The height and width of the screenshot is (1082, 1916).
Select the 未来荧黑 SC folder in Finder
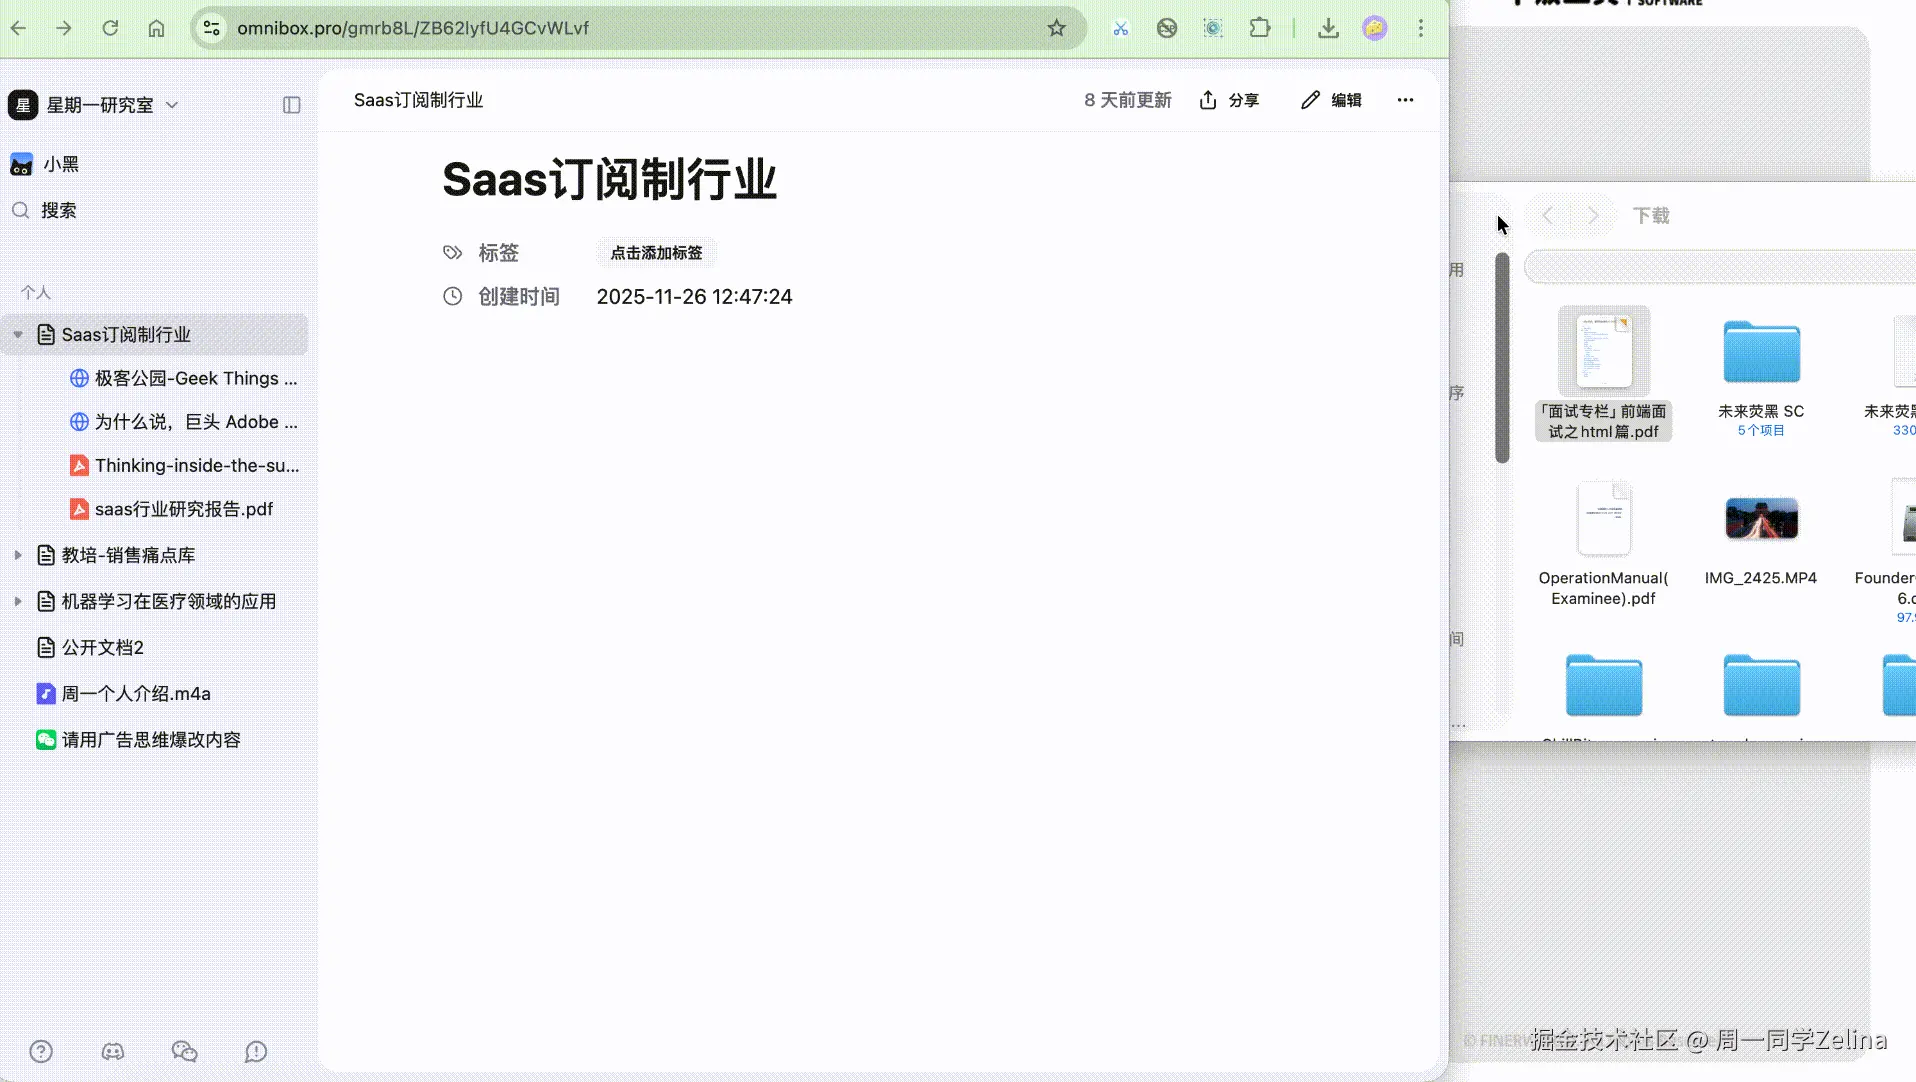click(x=1761, y=378)
